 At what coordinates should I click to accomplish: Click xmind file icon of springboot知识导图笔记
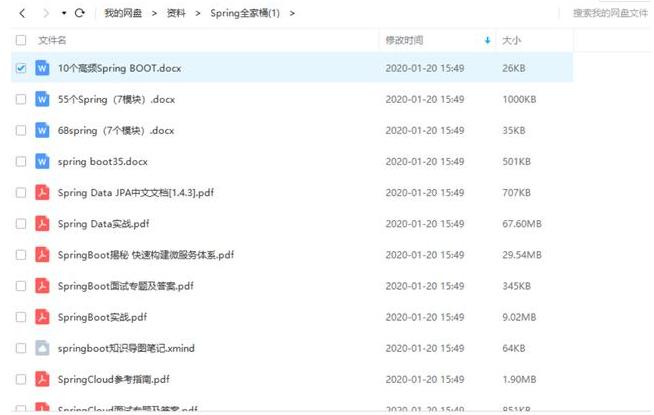click(42, 348)
